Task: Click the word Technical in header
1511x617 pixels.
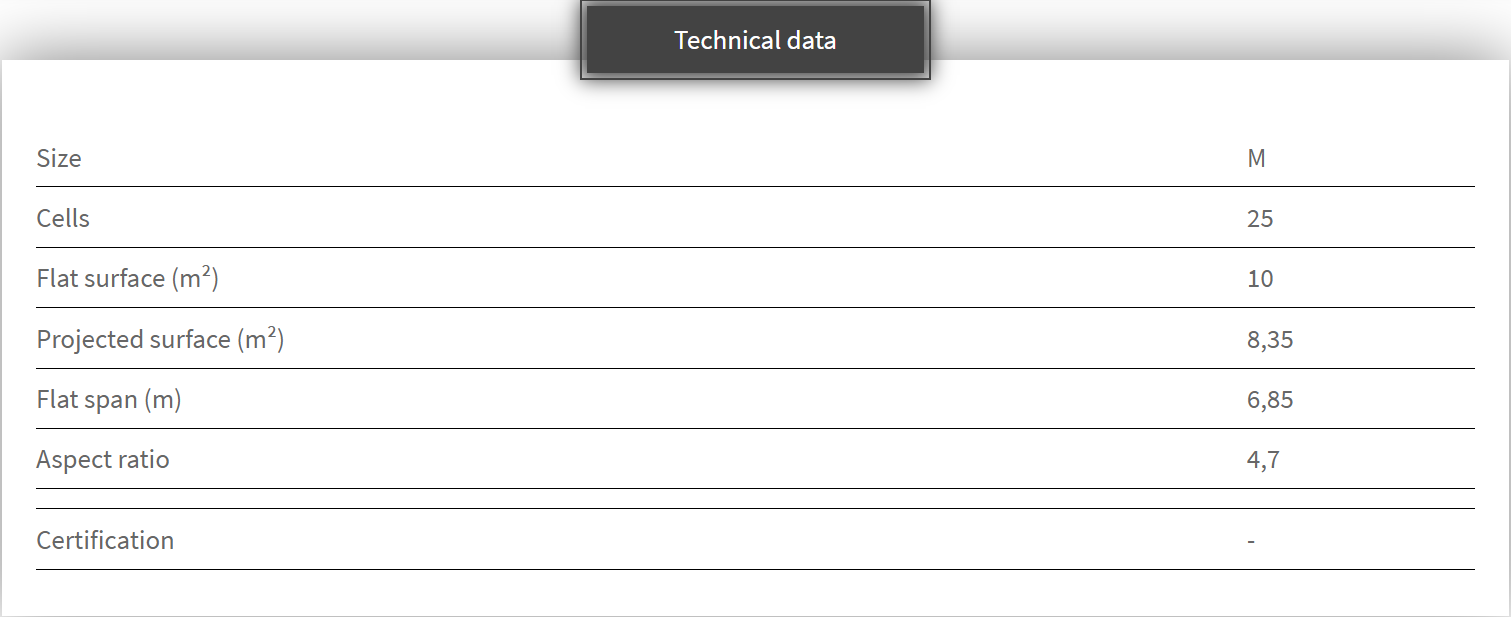Action: 726,40
